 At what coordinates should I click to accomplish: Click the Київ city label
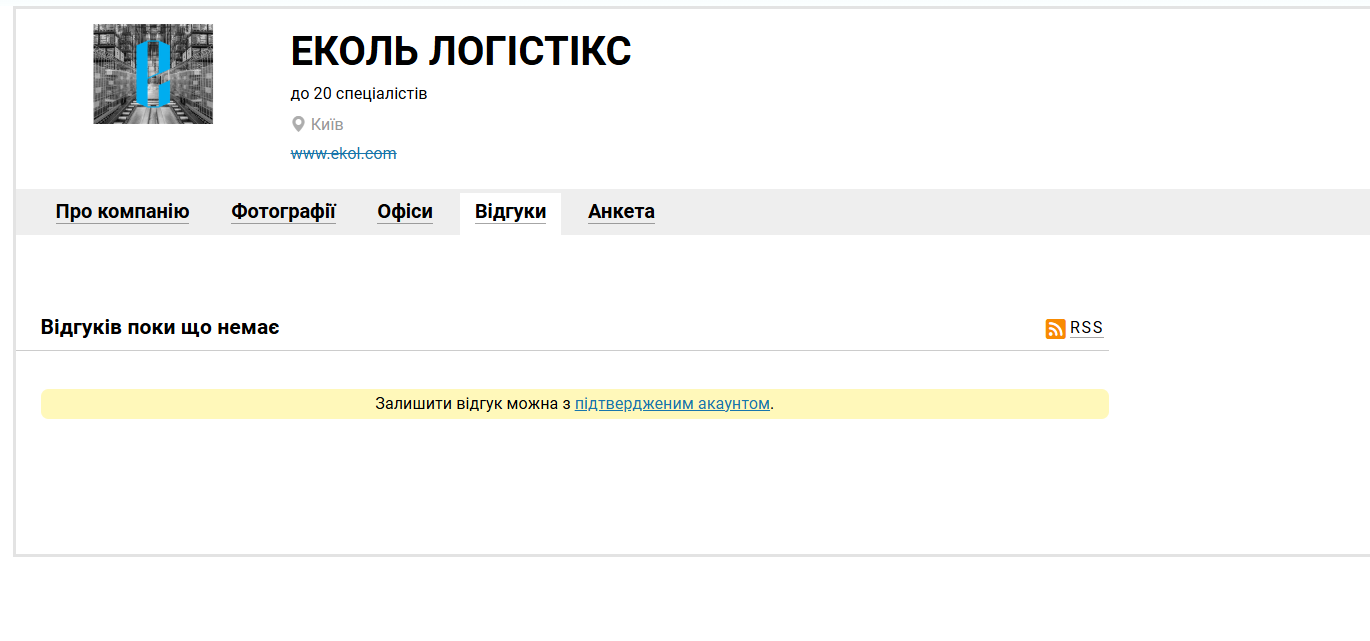pyautogui.click(x=327, y=124)
